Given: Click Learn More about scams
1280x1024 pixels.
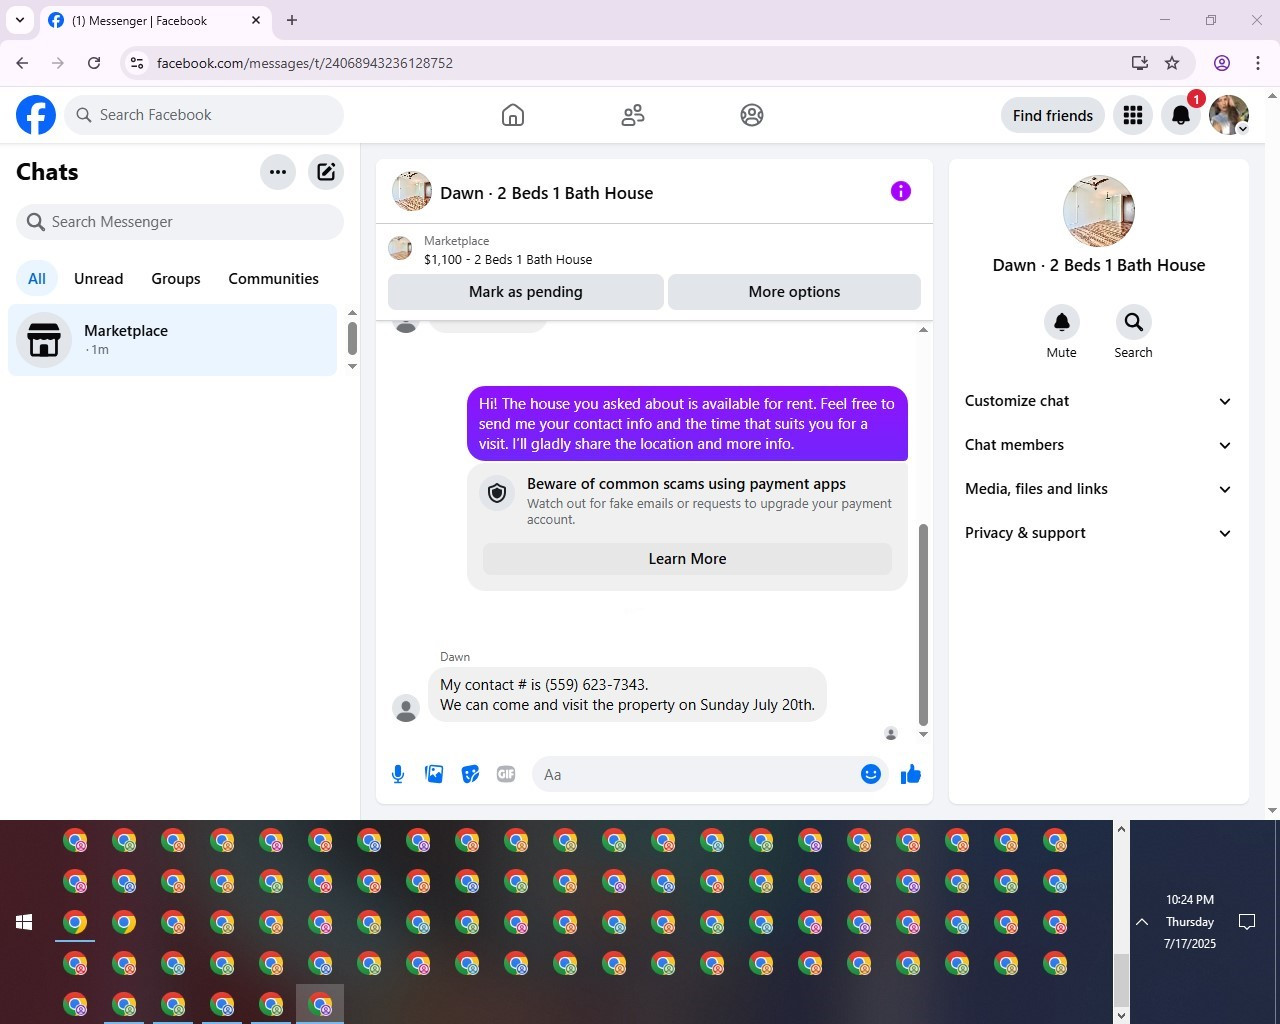Looking at the screenshot, I should 687,559.
